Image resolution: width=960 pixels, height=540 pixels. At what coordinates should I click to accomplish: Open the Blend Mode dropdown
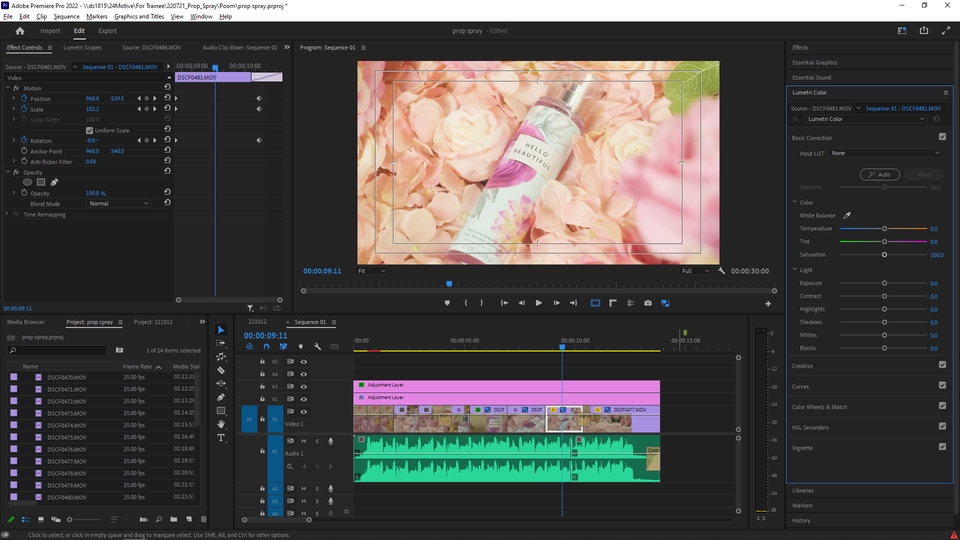[x=118, y=203]
